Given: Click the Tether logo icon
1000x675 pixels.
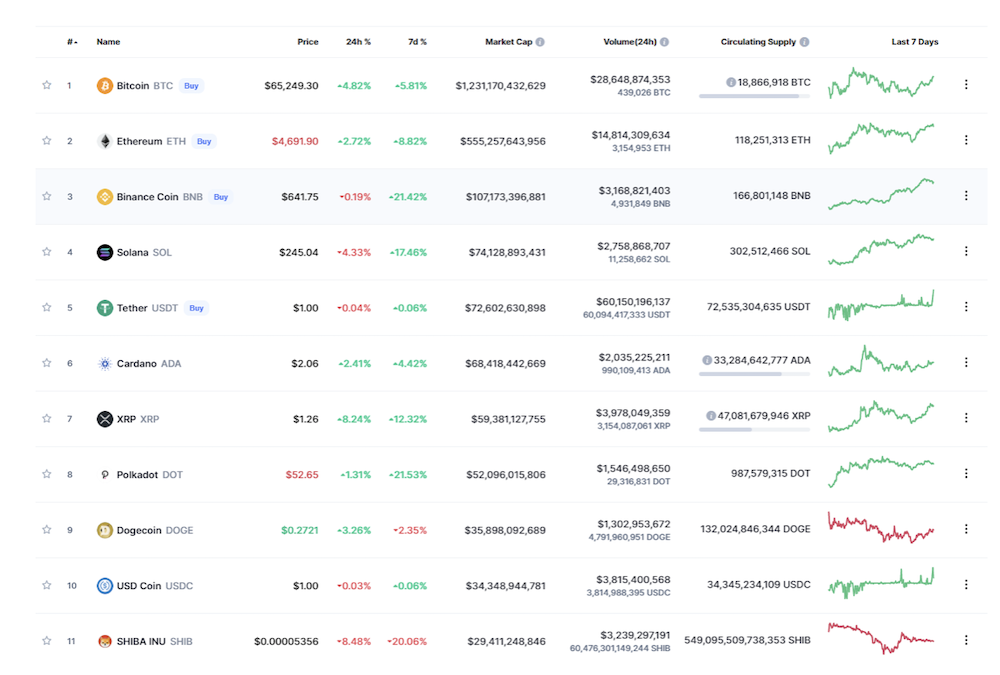Looking at the screenshot, I should coord(105,308).
